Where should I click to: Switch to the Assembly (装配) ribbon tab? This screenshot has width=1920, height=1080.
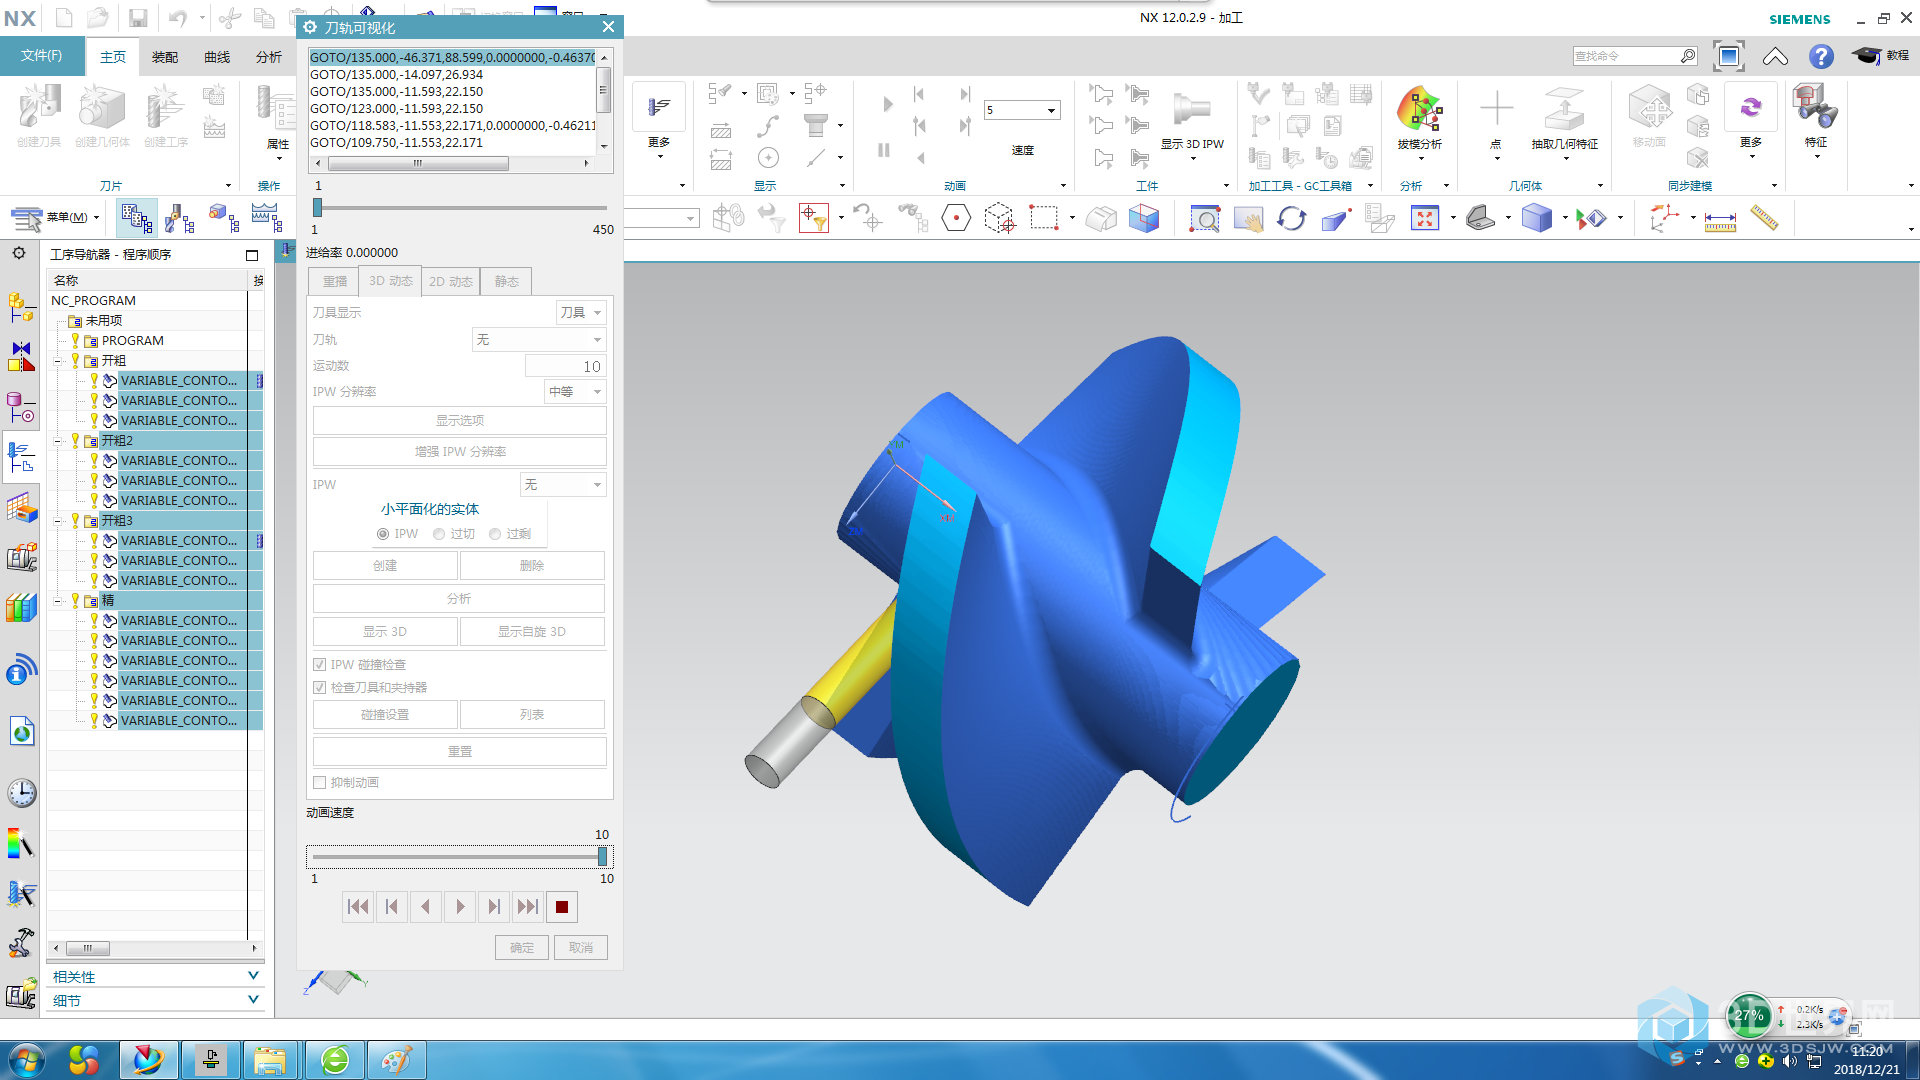tap(165, 57)
